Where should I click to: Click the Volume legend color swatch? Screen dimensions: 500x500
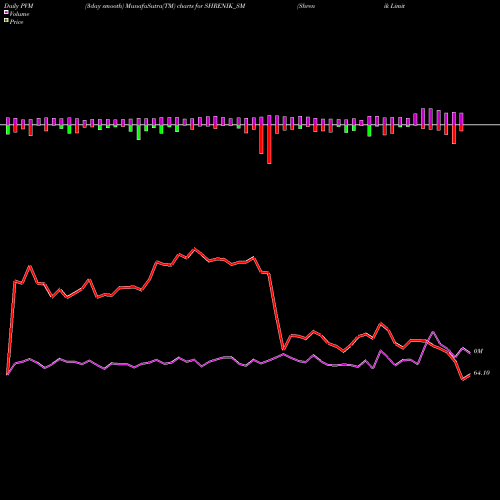tap(6, 13)
